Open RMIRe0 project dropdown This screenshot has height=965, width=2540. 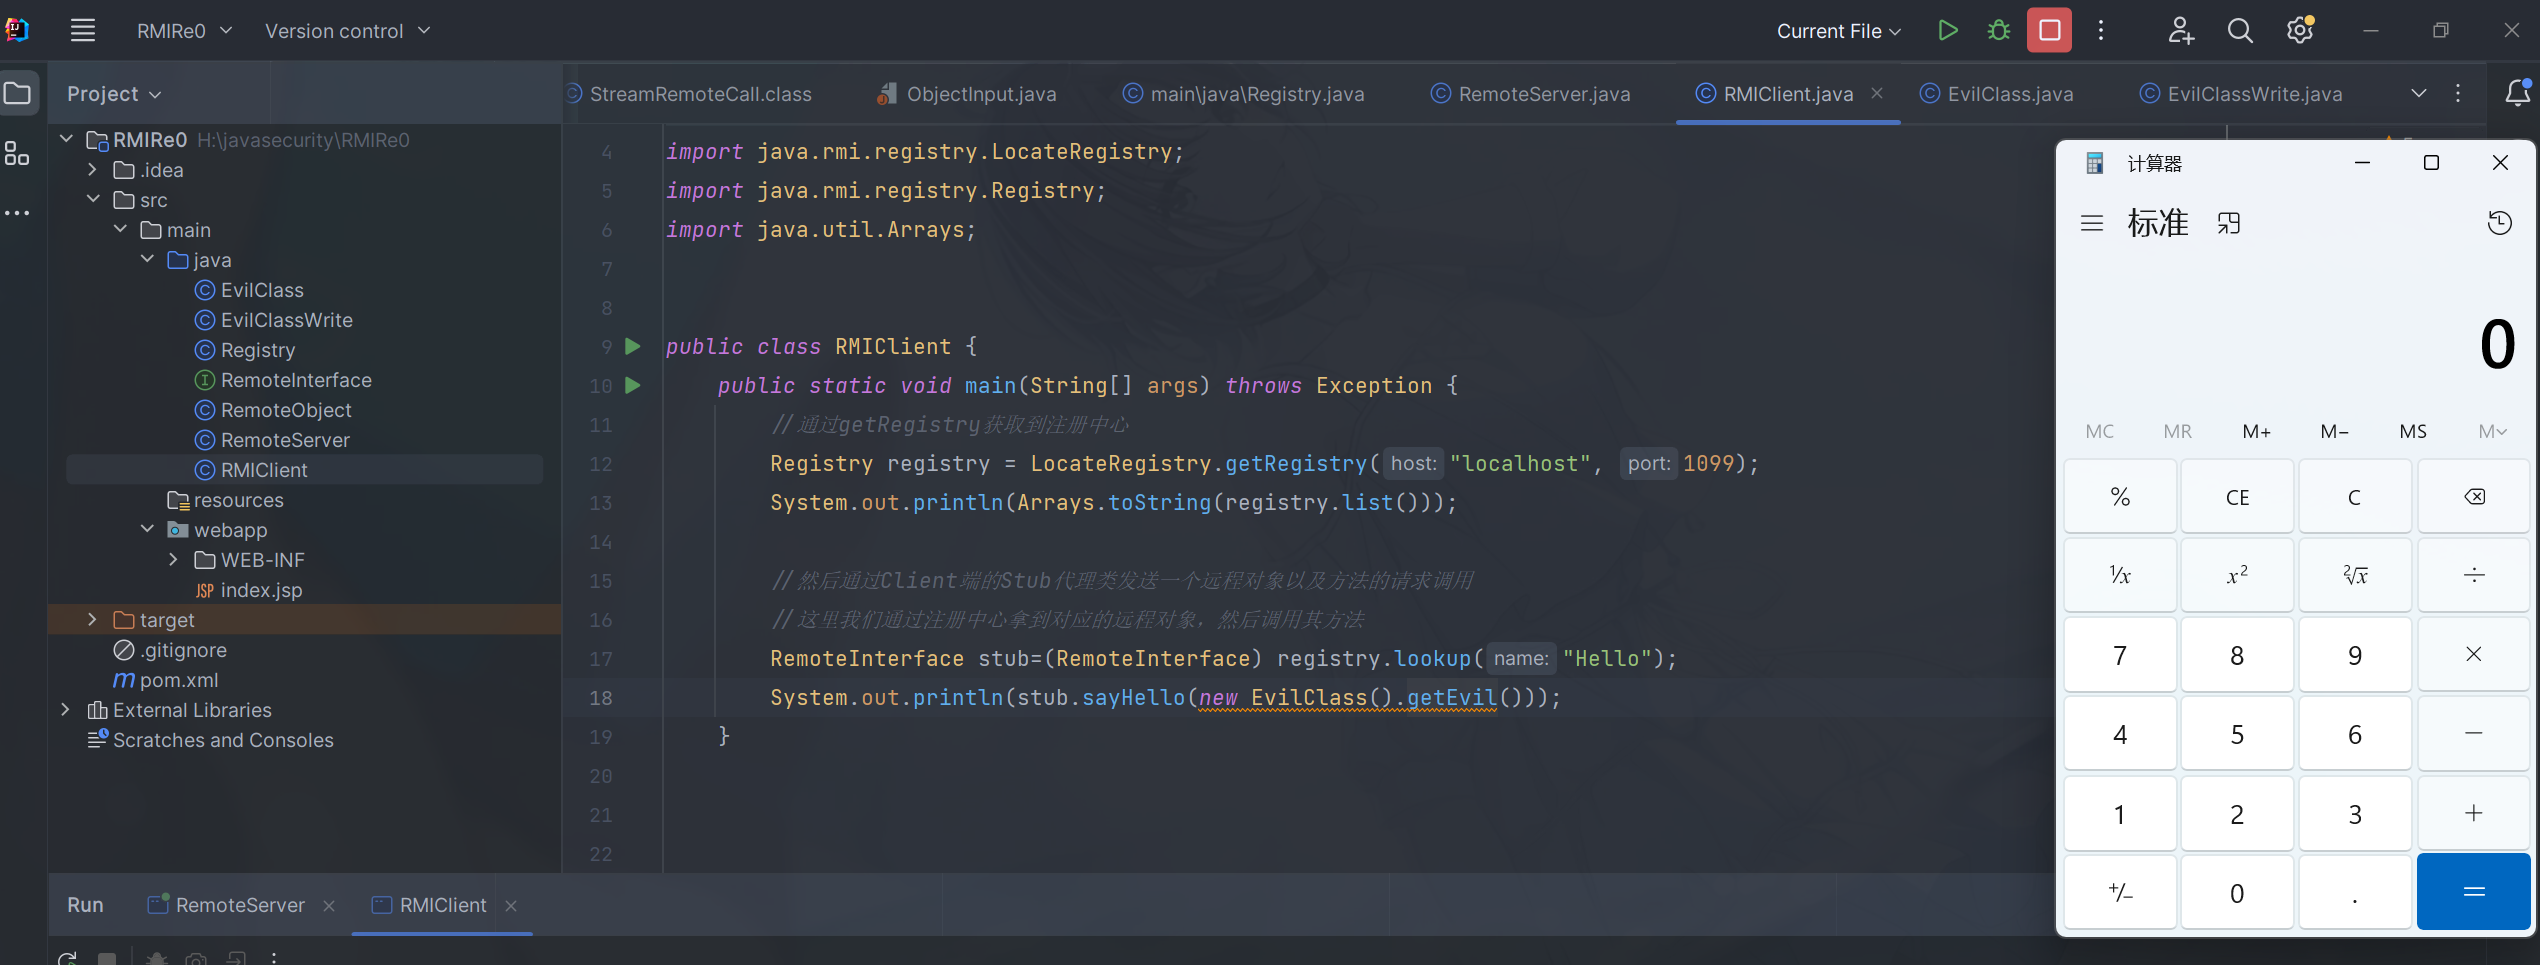pos(184,31)
